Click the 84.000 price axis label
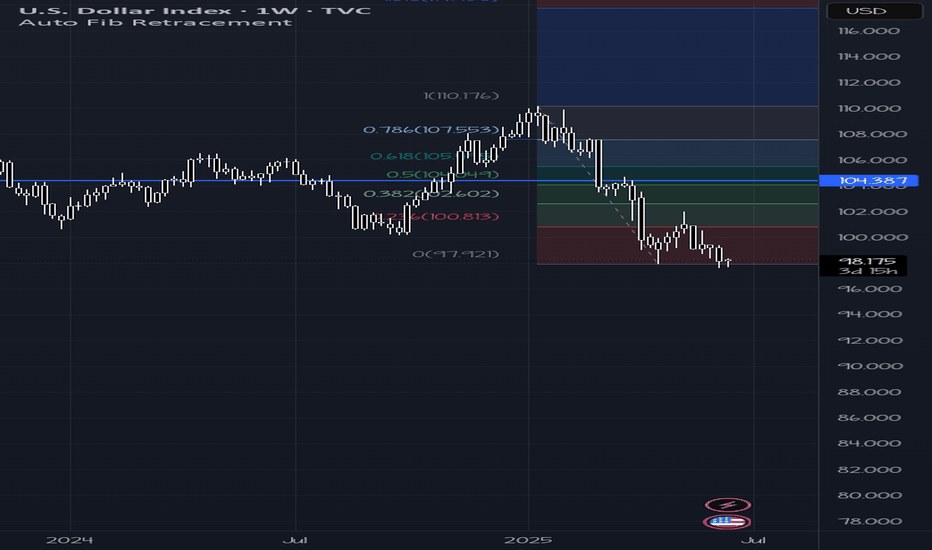This screenshot has width=932, height=550. tap(870, 444)
